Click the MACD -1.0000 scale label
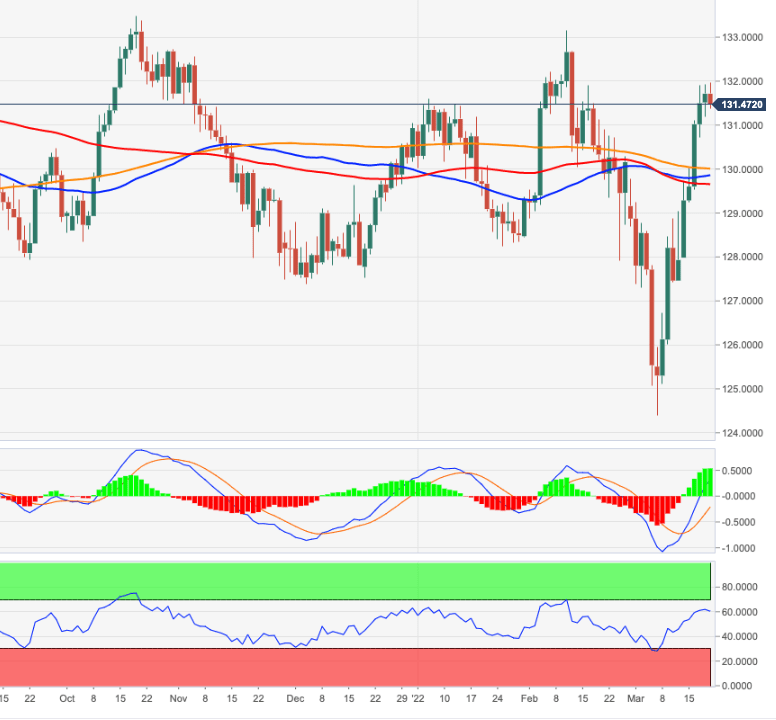This screenshot has height=720, width=776. tap(736, 548)
